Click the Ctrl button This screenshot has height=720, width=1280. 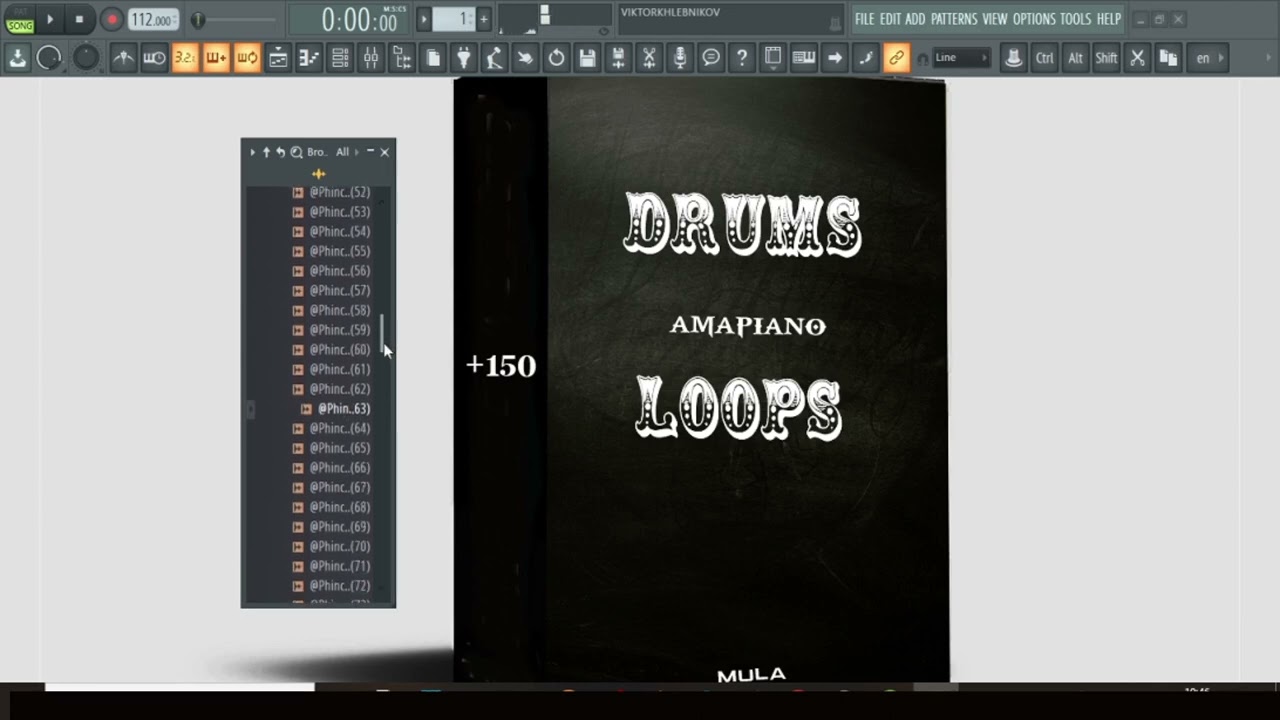[1044, 58]
